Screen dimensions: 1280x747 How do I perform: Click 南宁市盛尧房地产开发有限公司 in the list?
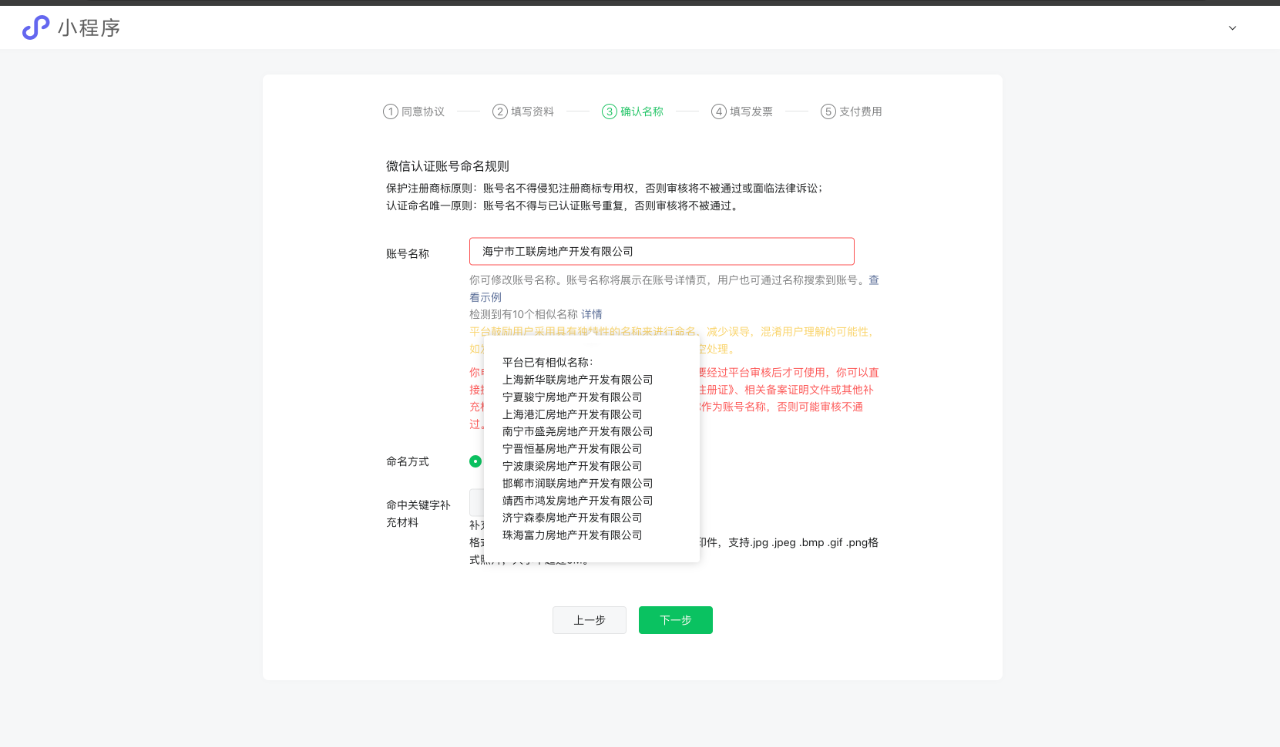[x=577, y=431]
